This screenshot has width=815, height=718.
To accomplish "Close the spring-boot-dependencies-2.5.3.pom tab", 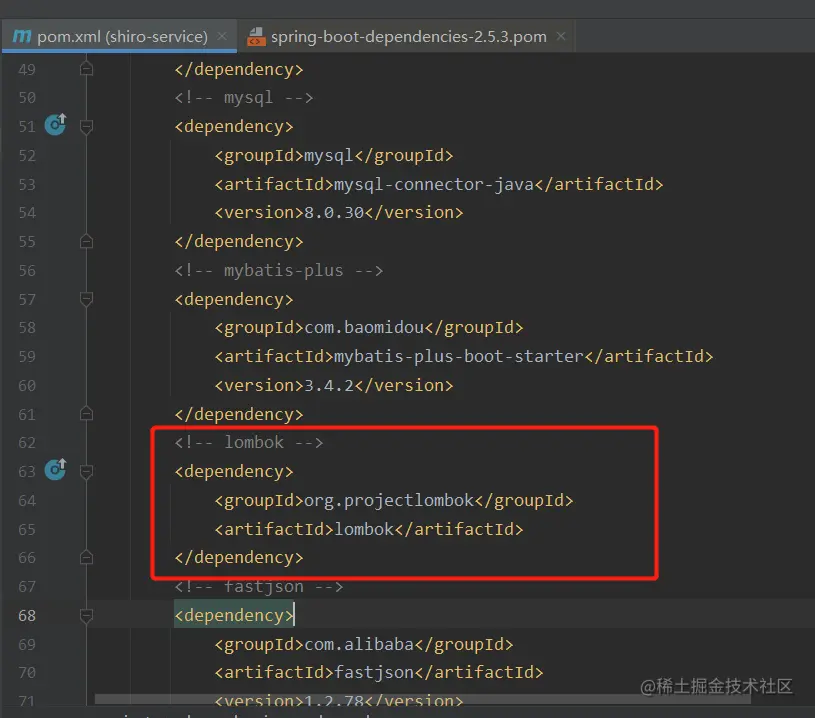I will (x=561, y=36).
